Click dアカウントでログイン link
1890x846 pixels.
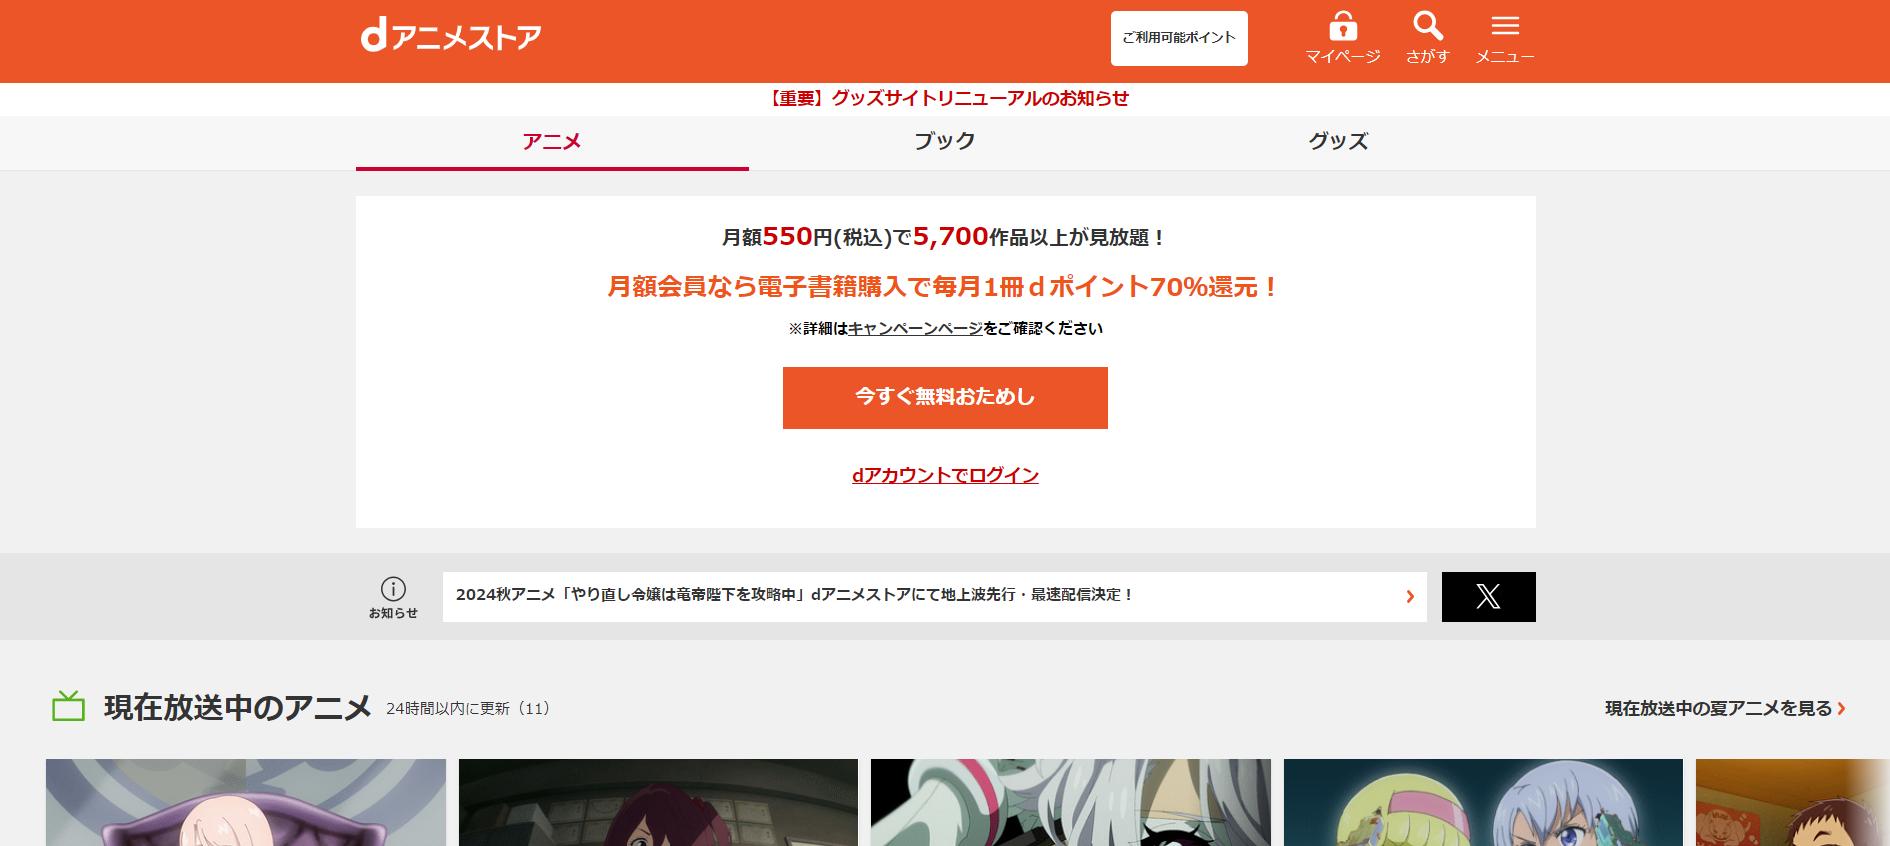pyautogui.click(x=945, y=475)
